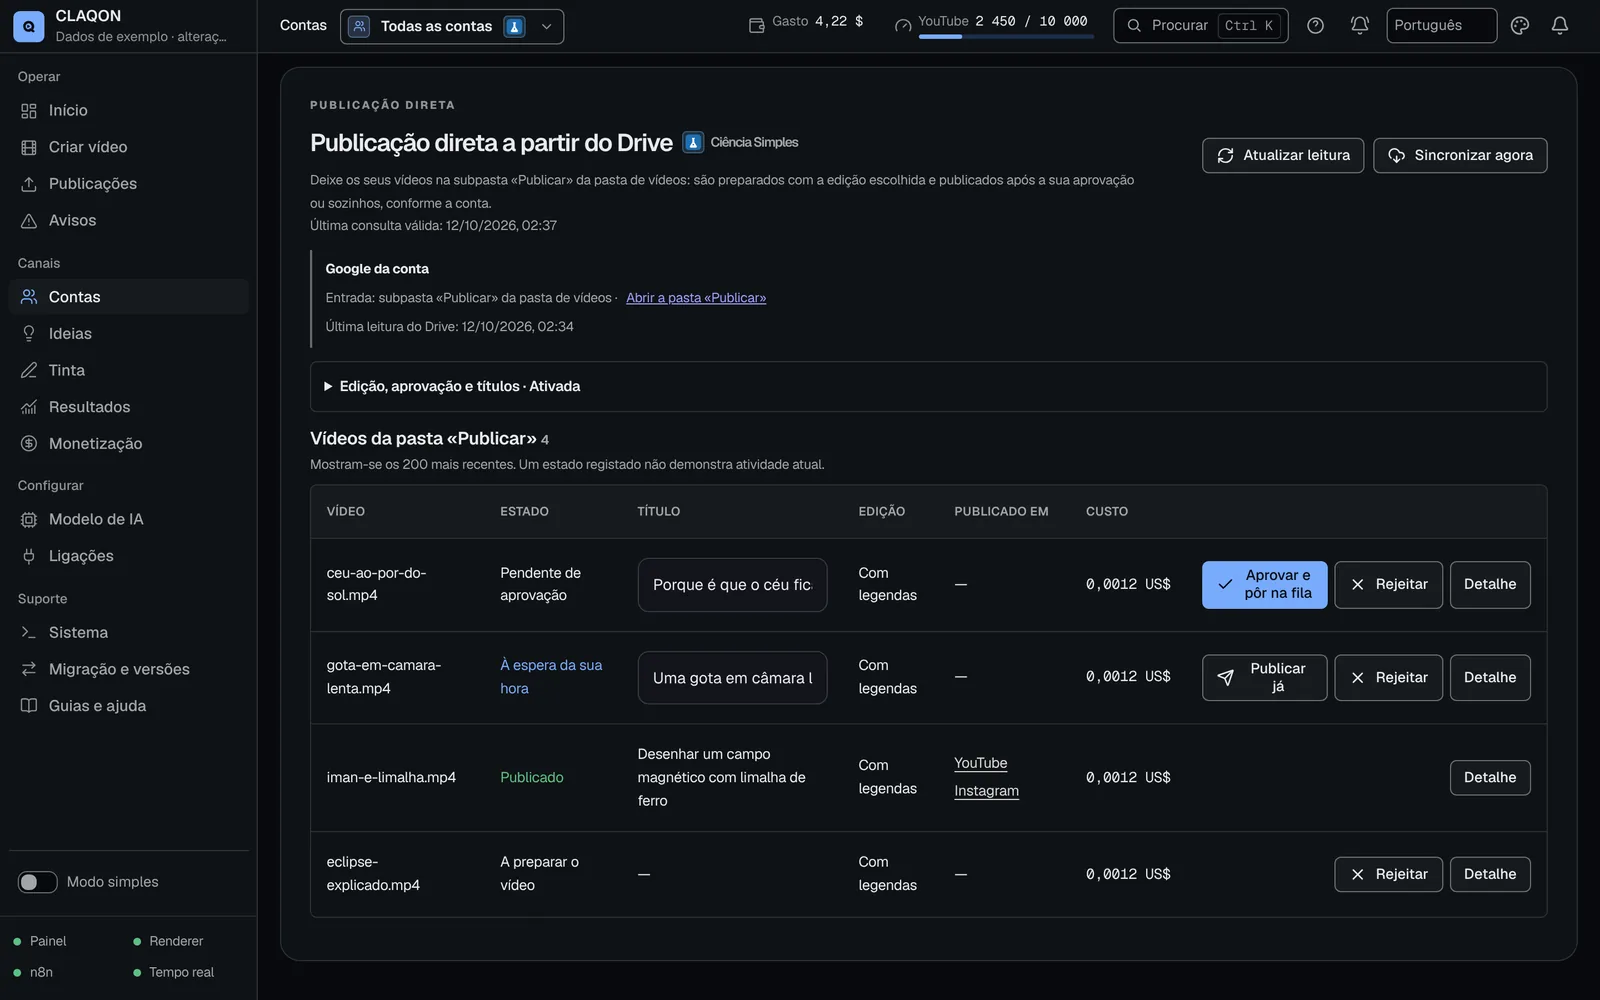Click the Gasto wallet icon
Screen dimensions: 1600x1000
[757, 25]
